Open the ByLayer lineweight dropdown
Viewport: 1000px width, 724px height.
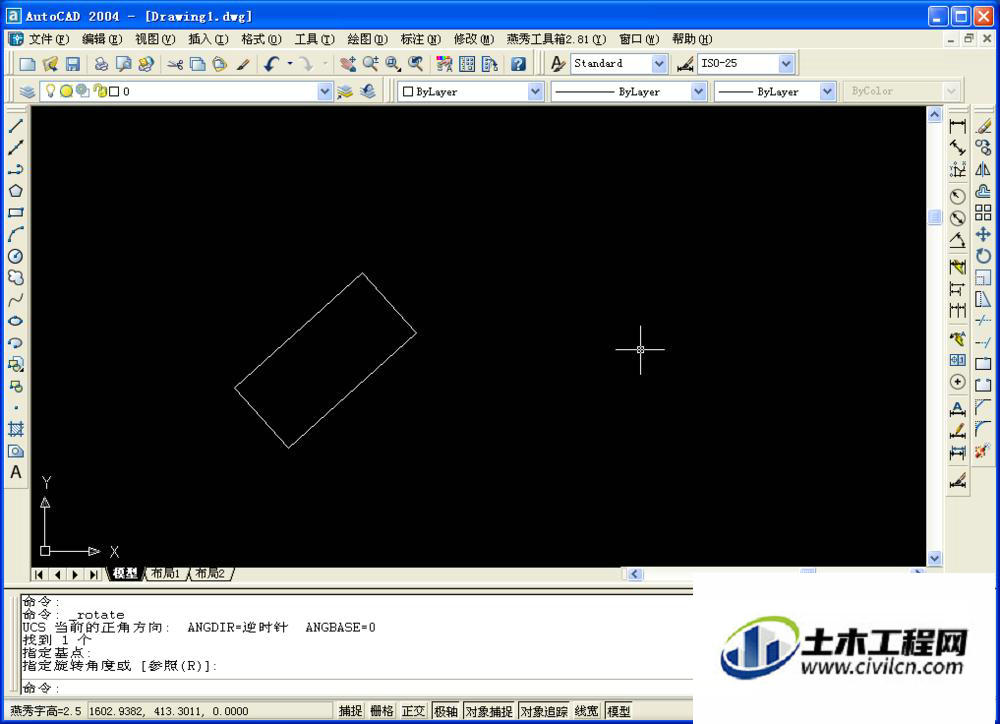click(827, 92)
